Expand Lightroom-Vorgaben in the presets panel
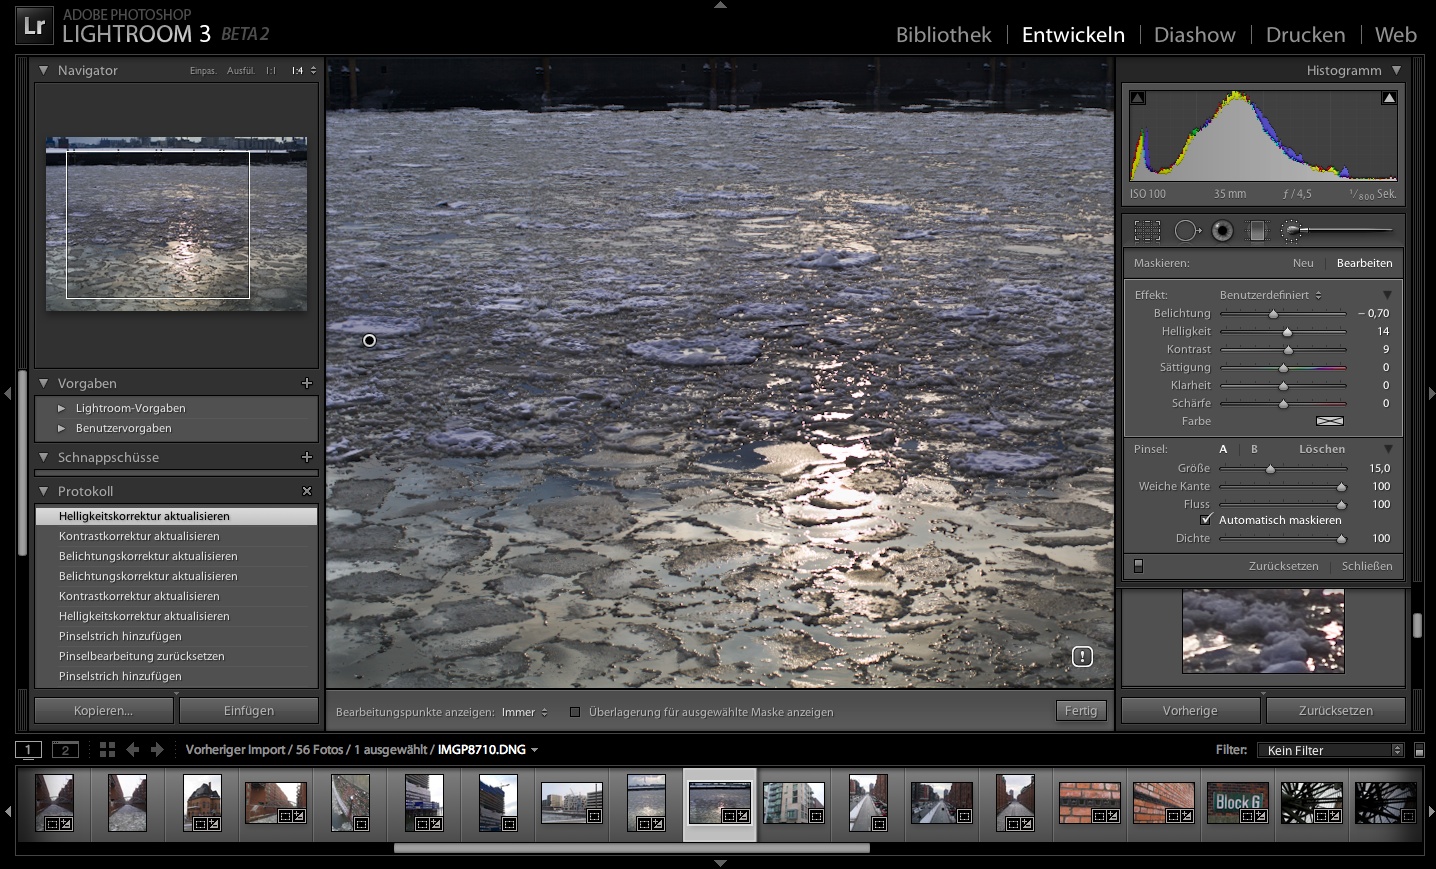 pyautogui.click(x=130, y=408)
